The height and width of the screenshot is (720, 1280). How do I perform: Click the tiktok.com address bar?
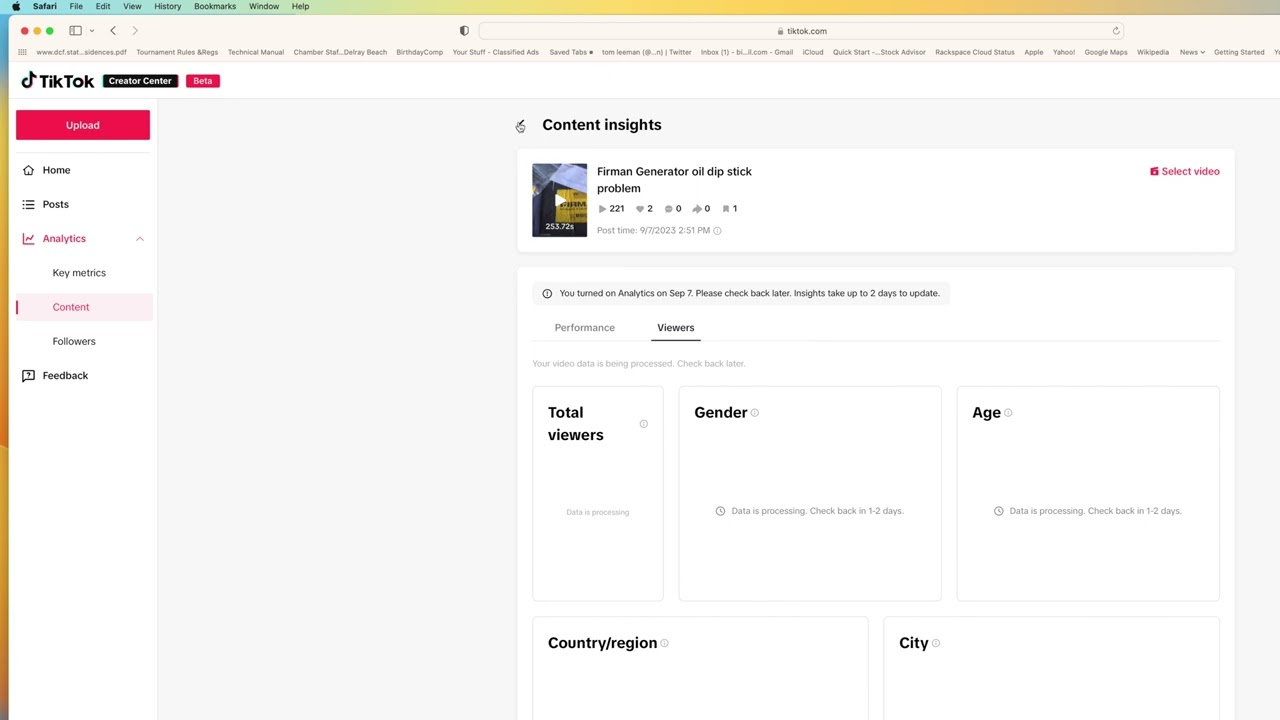(x=801, y=31)
